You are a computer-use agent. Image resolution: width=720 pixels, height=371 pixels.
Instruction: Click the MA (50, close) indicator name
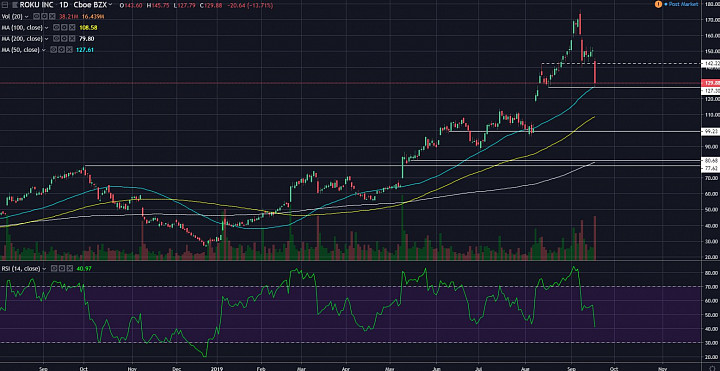pos(21,50)
